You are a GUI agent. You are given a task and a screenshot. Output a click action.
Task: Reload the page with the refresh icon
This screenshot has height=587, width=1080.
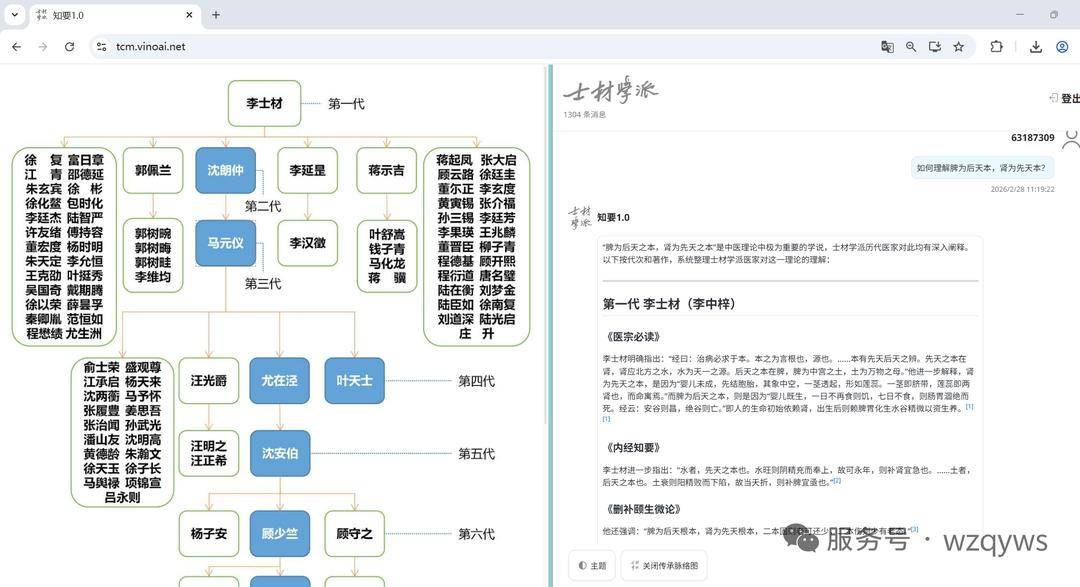[69, 47]
